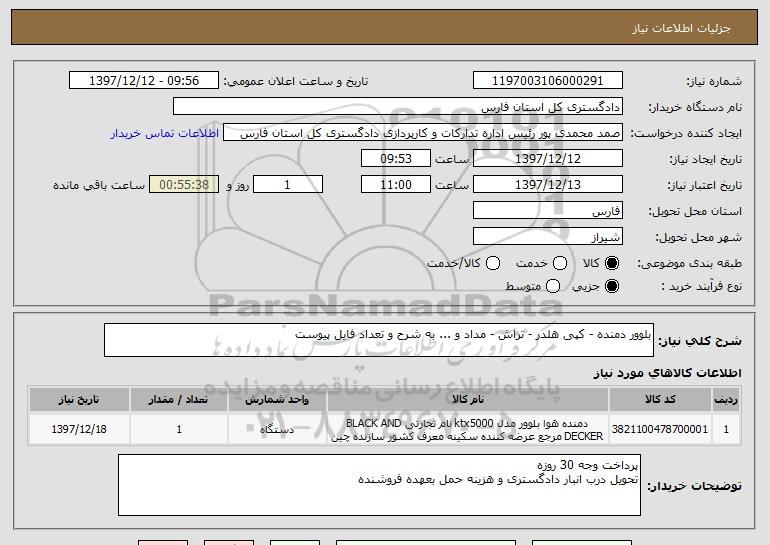Click the ردیف column header
This screenshot has width=770, height=545.
click(x=726, y=399)
